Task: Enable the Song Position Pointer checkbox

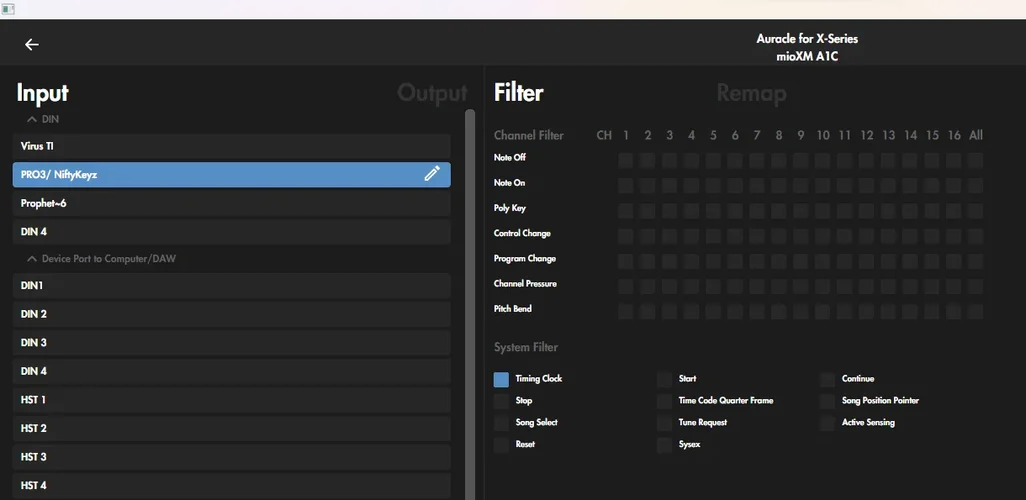Action: (x=827, y=401)
